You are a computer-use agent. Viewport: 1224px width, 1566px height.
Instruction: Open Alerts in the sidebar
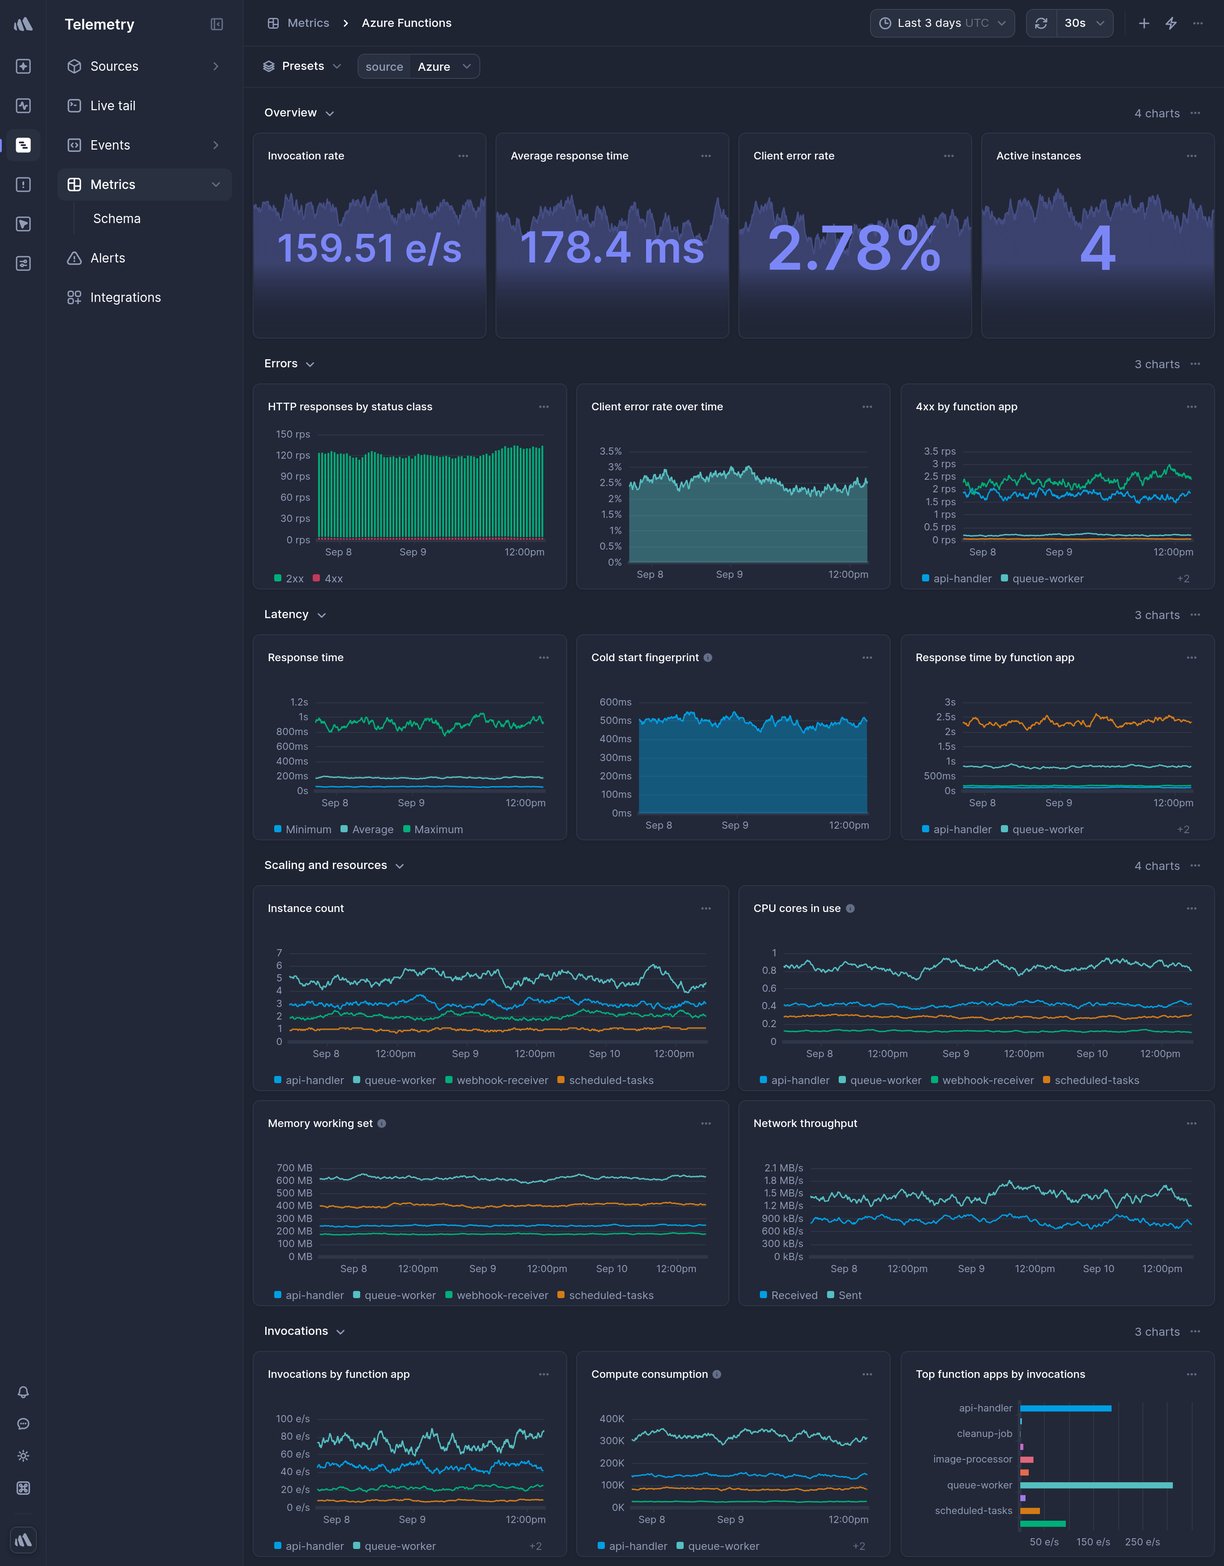[144, 258]
